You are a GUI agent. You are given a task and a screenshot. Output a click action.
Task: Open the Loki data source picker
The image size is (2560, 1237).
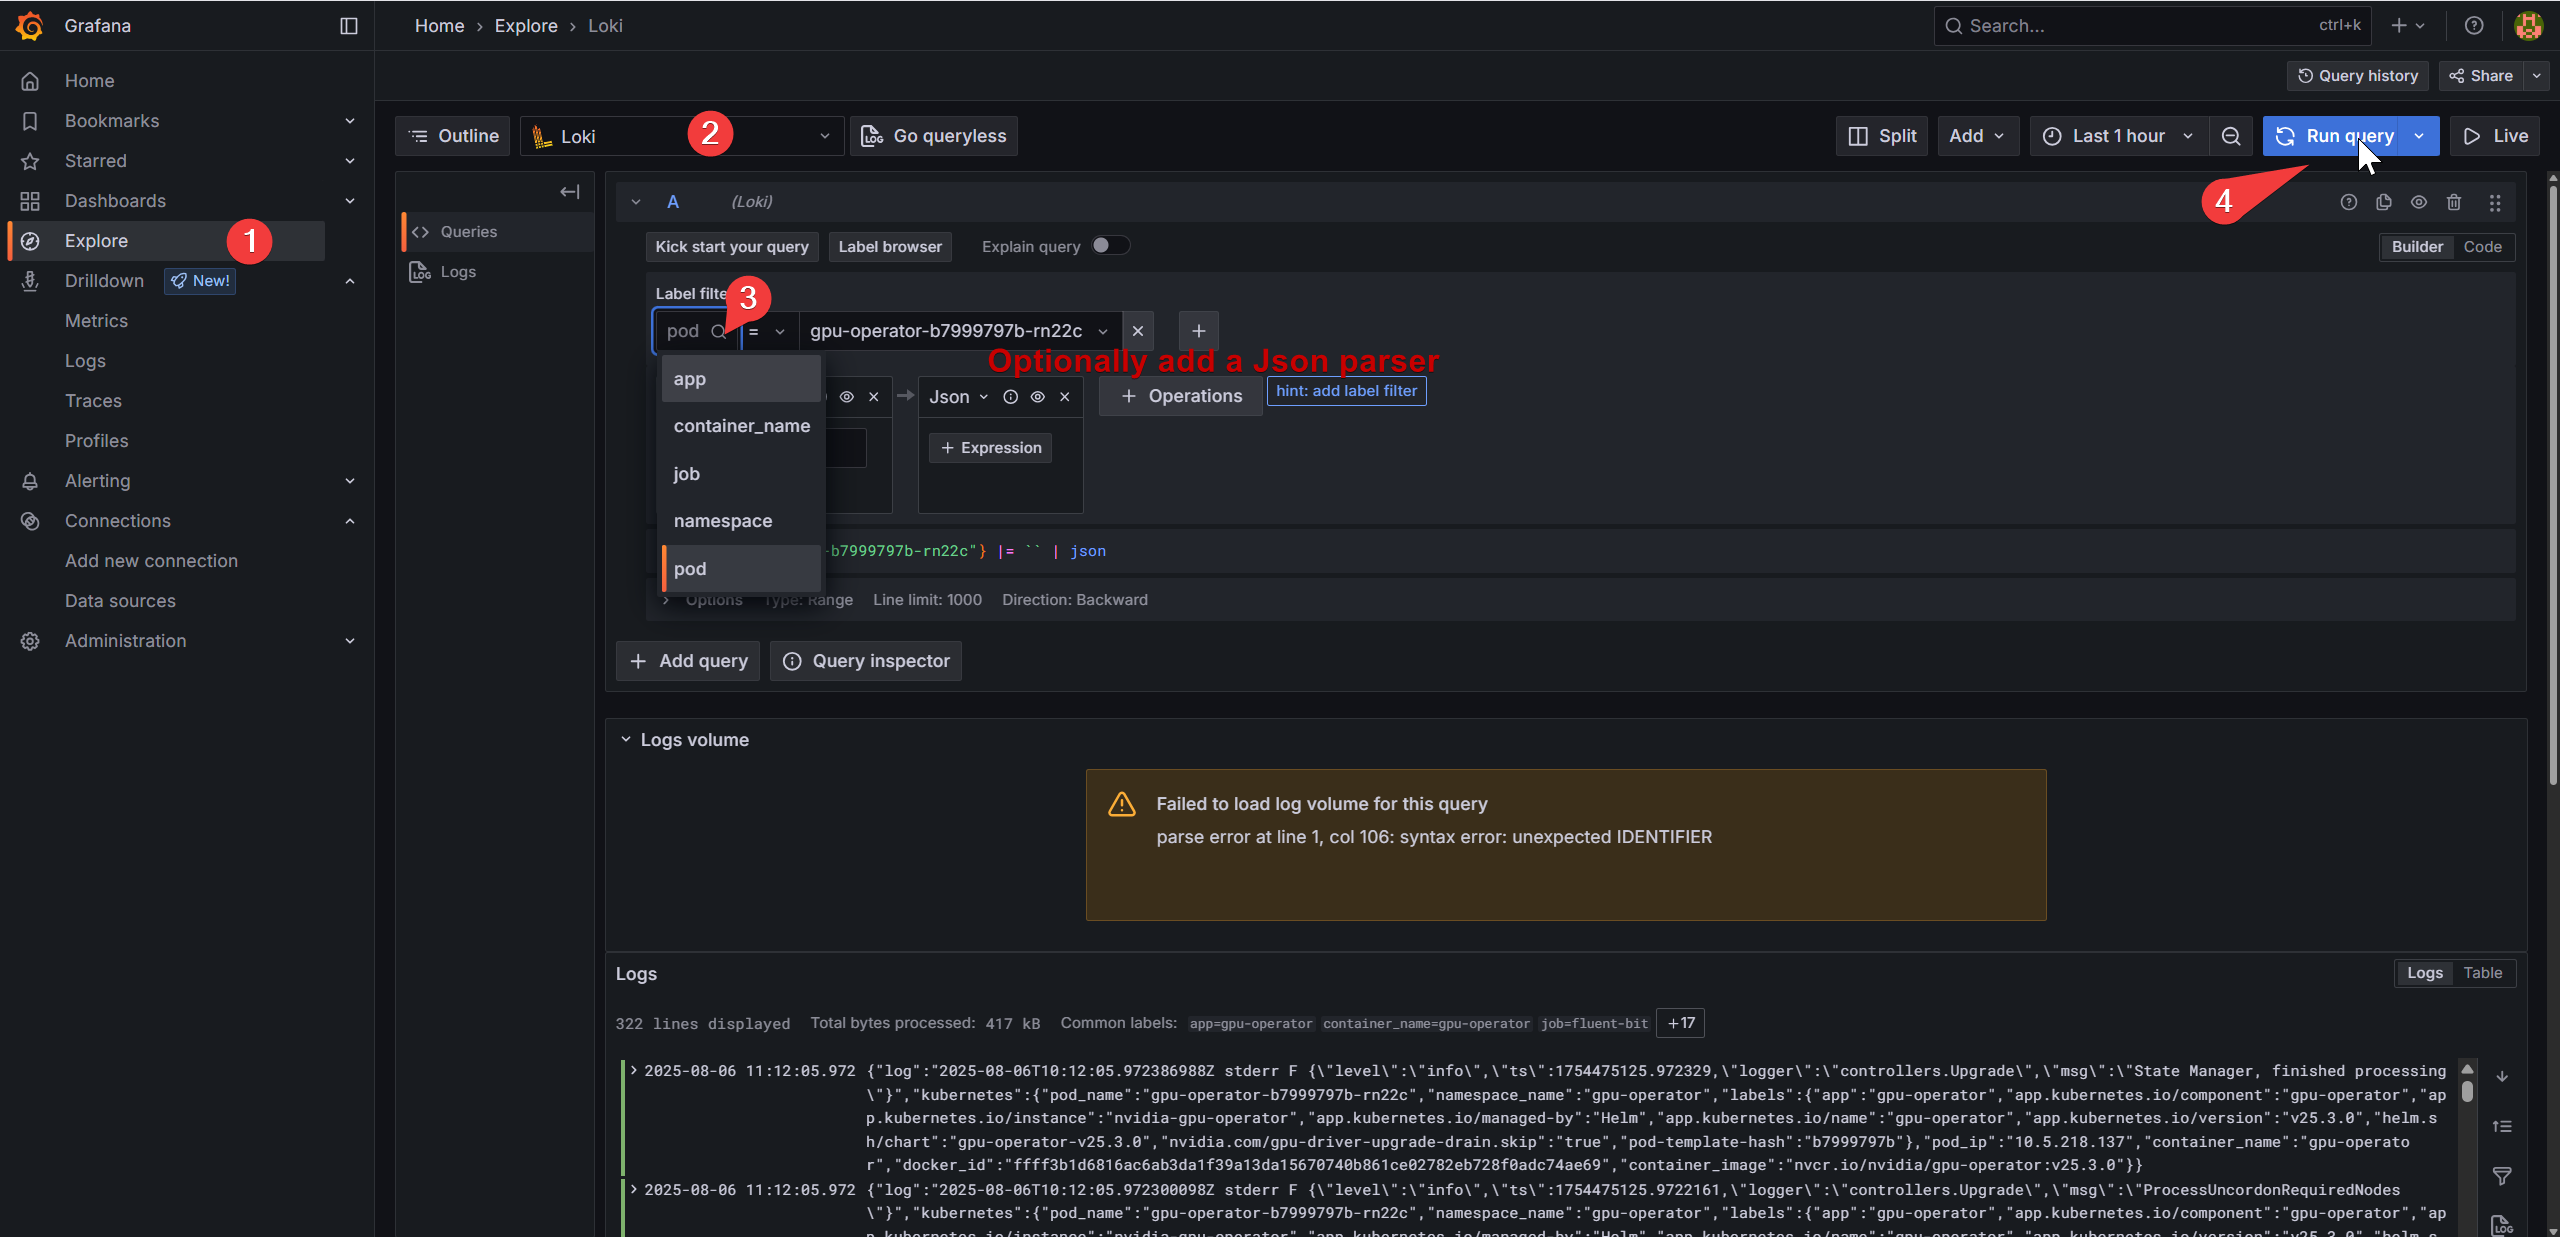[682, 136]
